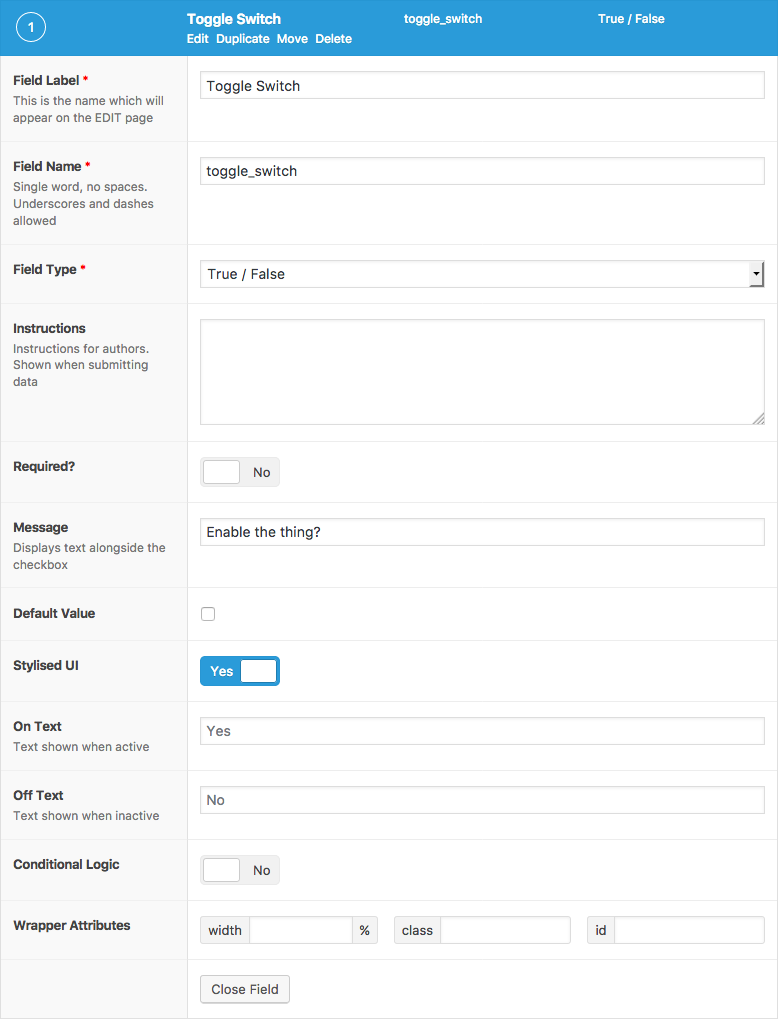Check the Default Value checkbox
The width and height of the screenshot is (778, 1019).
208,614
